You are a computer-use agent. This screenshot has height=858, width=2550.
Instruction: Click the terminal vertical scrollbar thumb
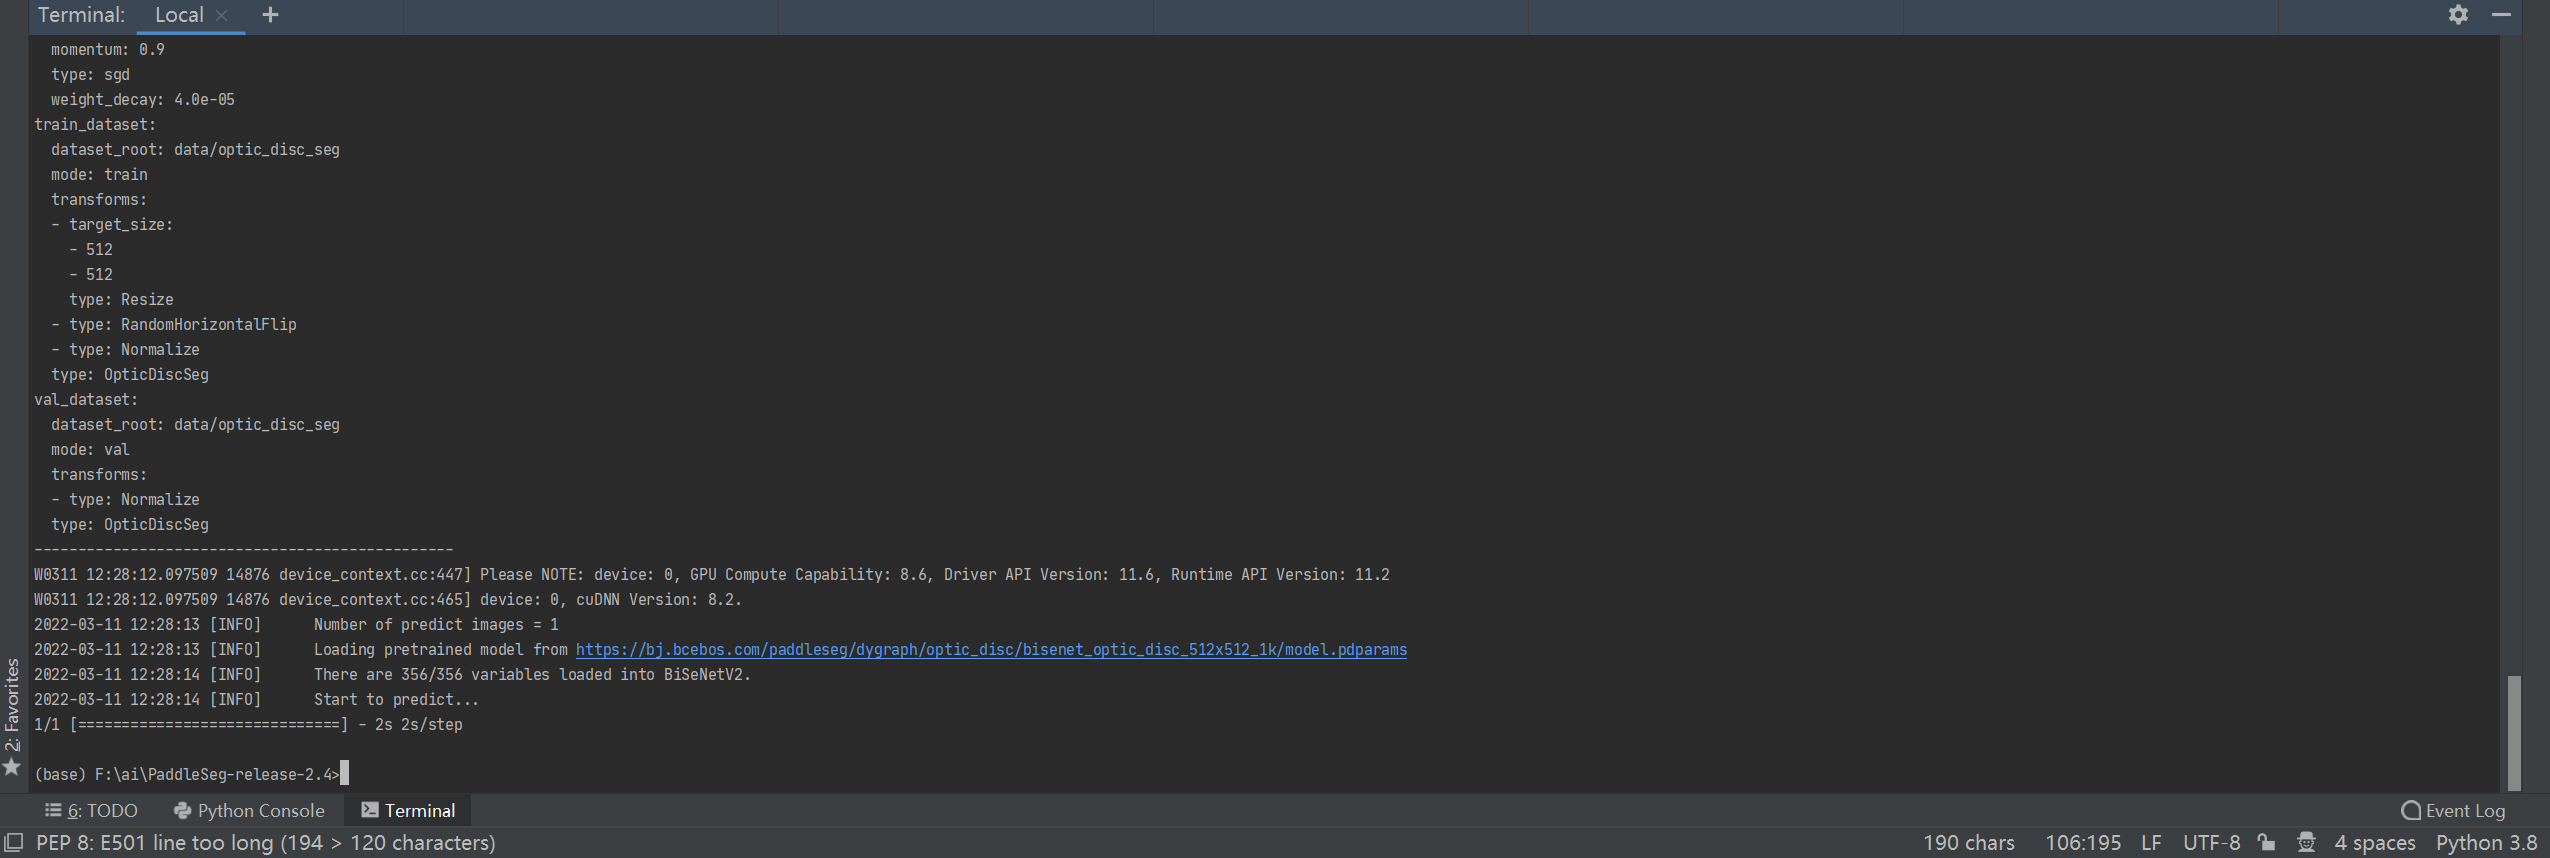point(2514,733)
